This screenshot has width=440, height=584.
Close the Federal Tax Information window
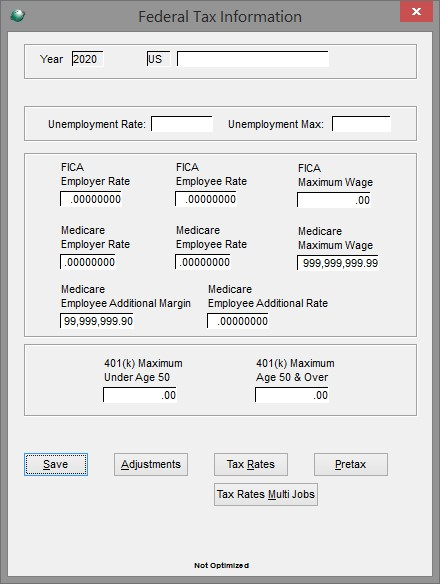416,12
